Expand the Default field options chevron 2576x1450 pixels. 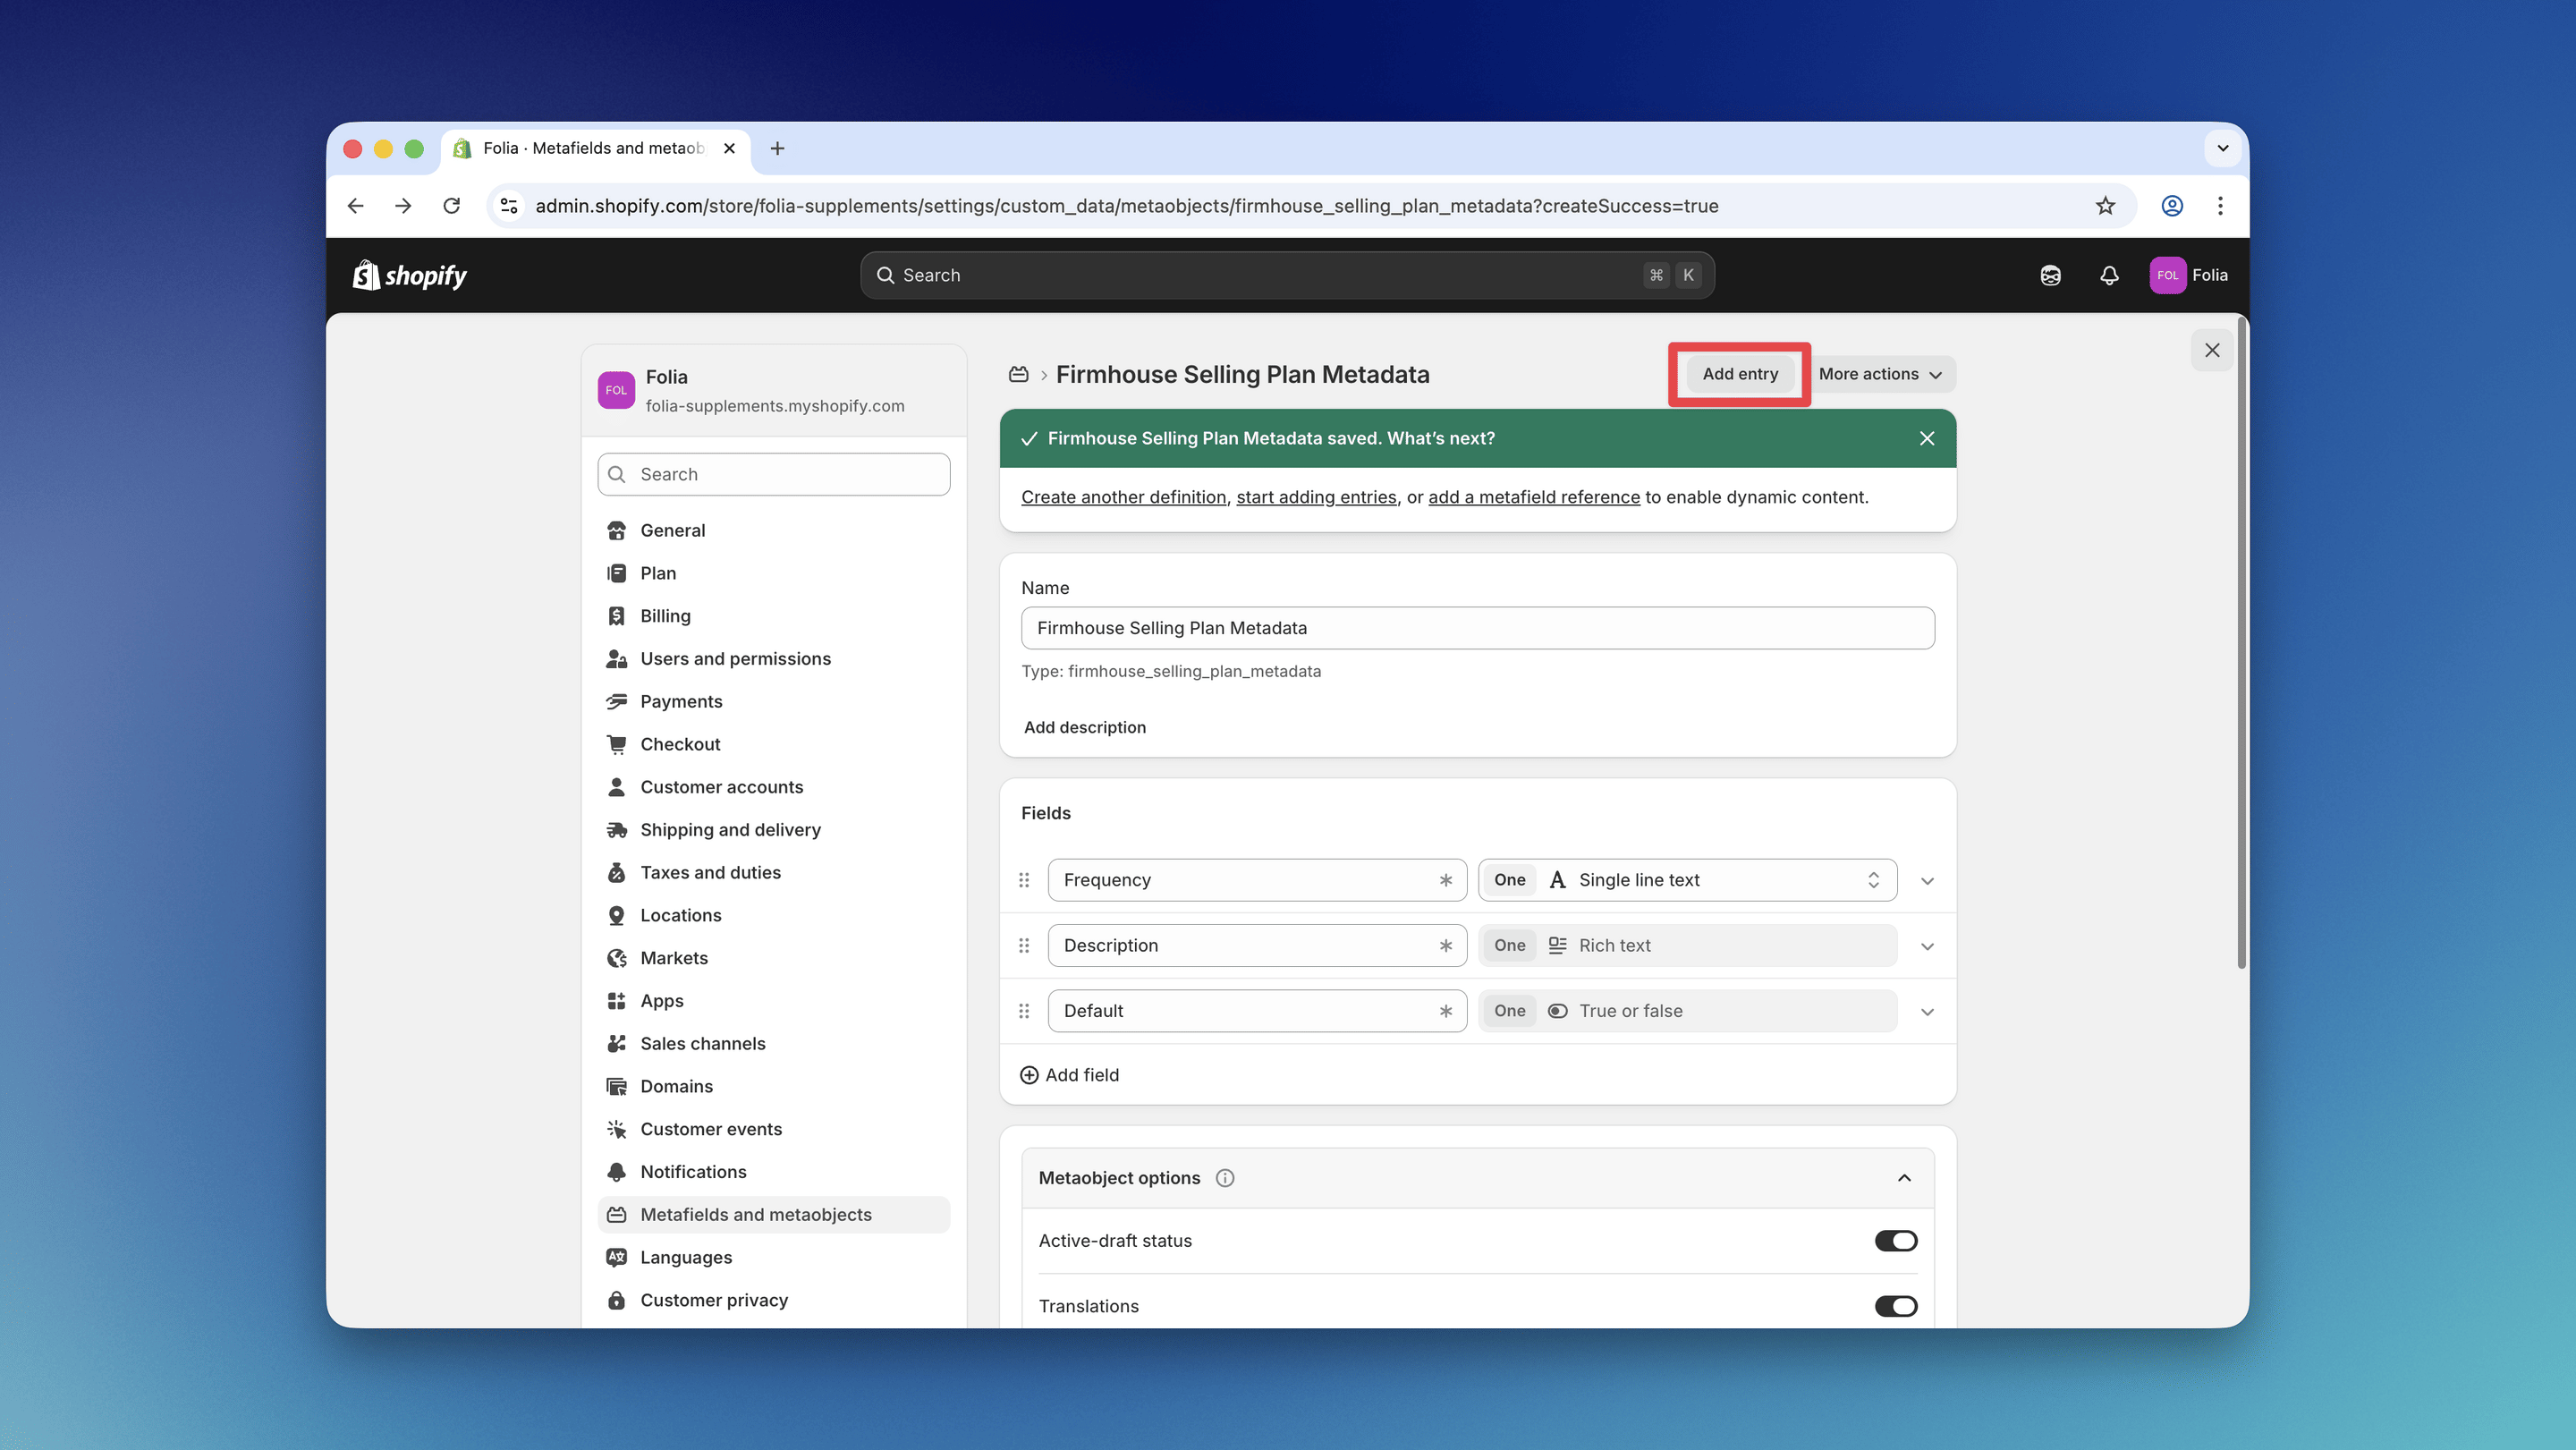(1927, 1012)
